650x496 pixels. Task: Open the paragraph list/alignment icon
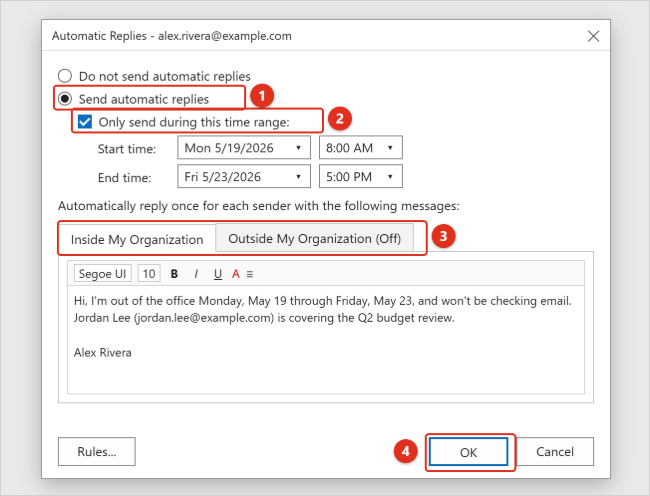250,274
